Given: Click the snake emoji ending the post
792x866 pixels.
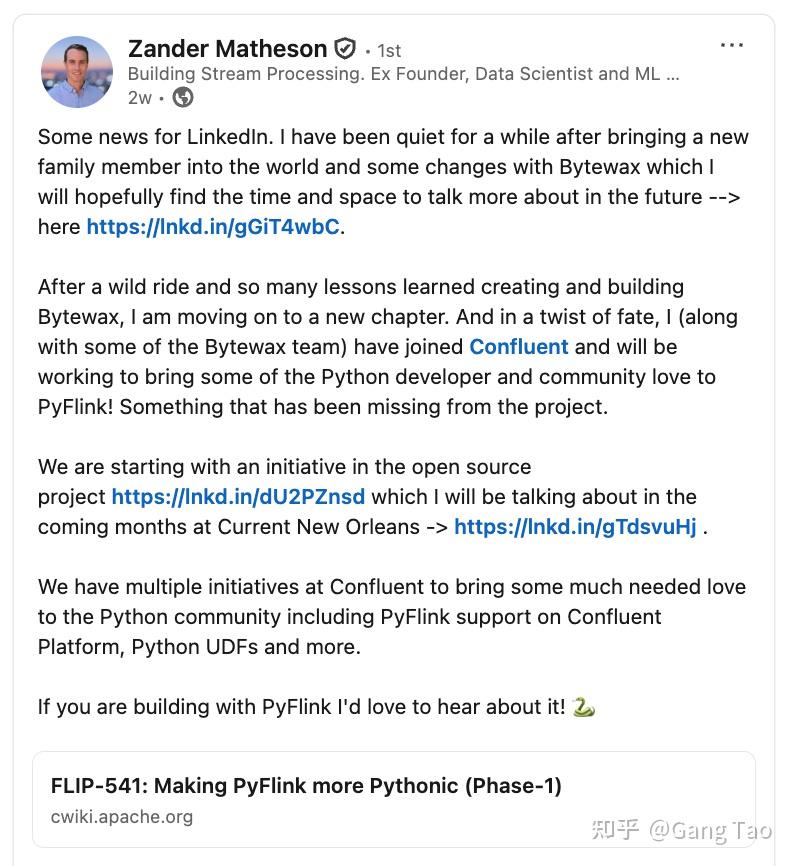Looking at the screenshot, I should [584, 707].
